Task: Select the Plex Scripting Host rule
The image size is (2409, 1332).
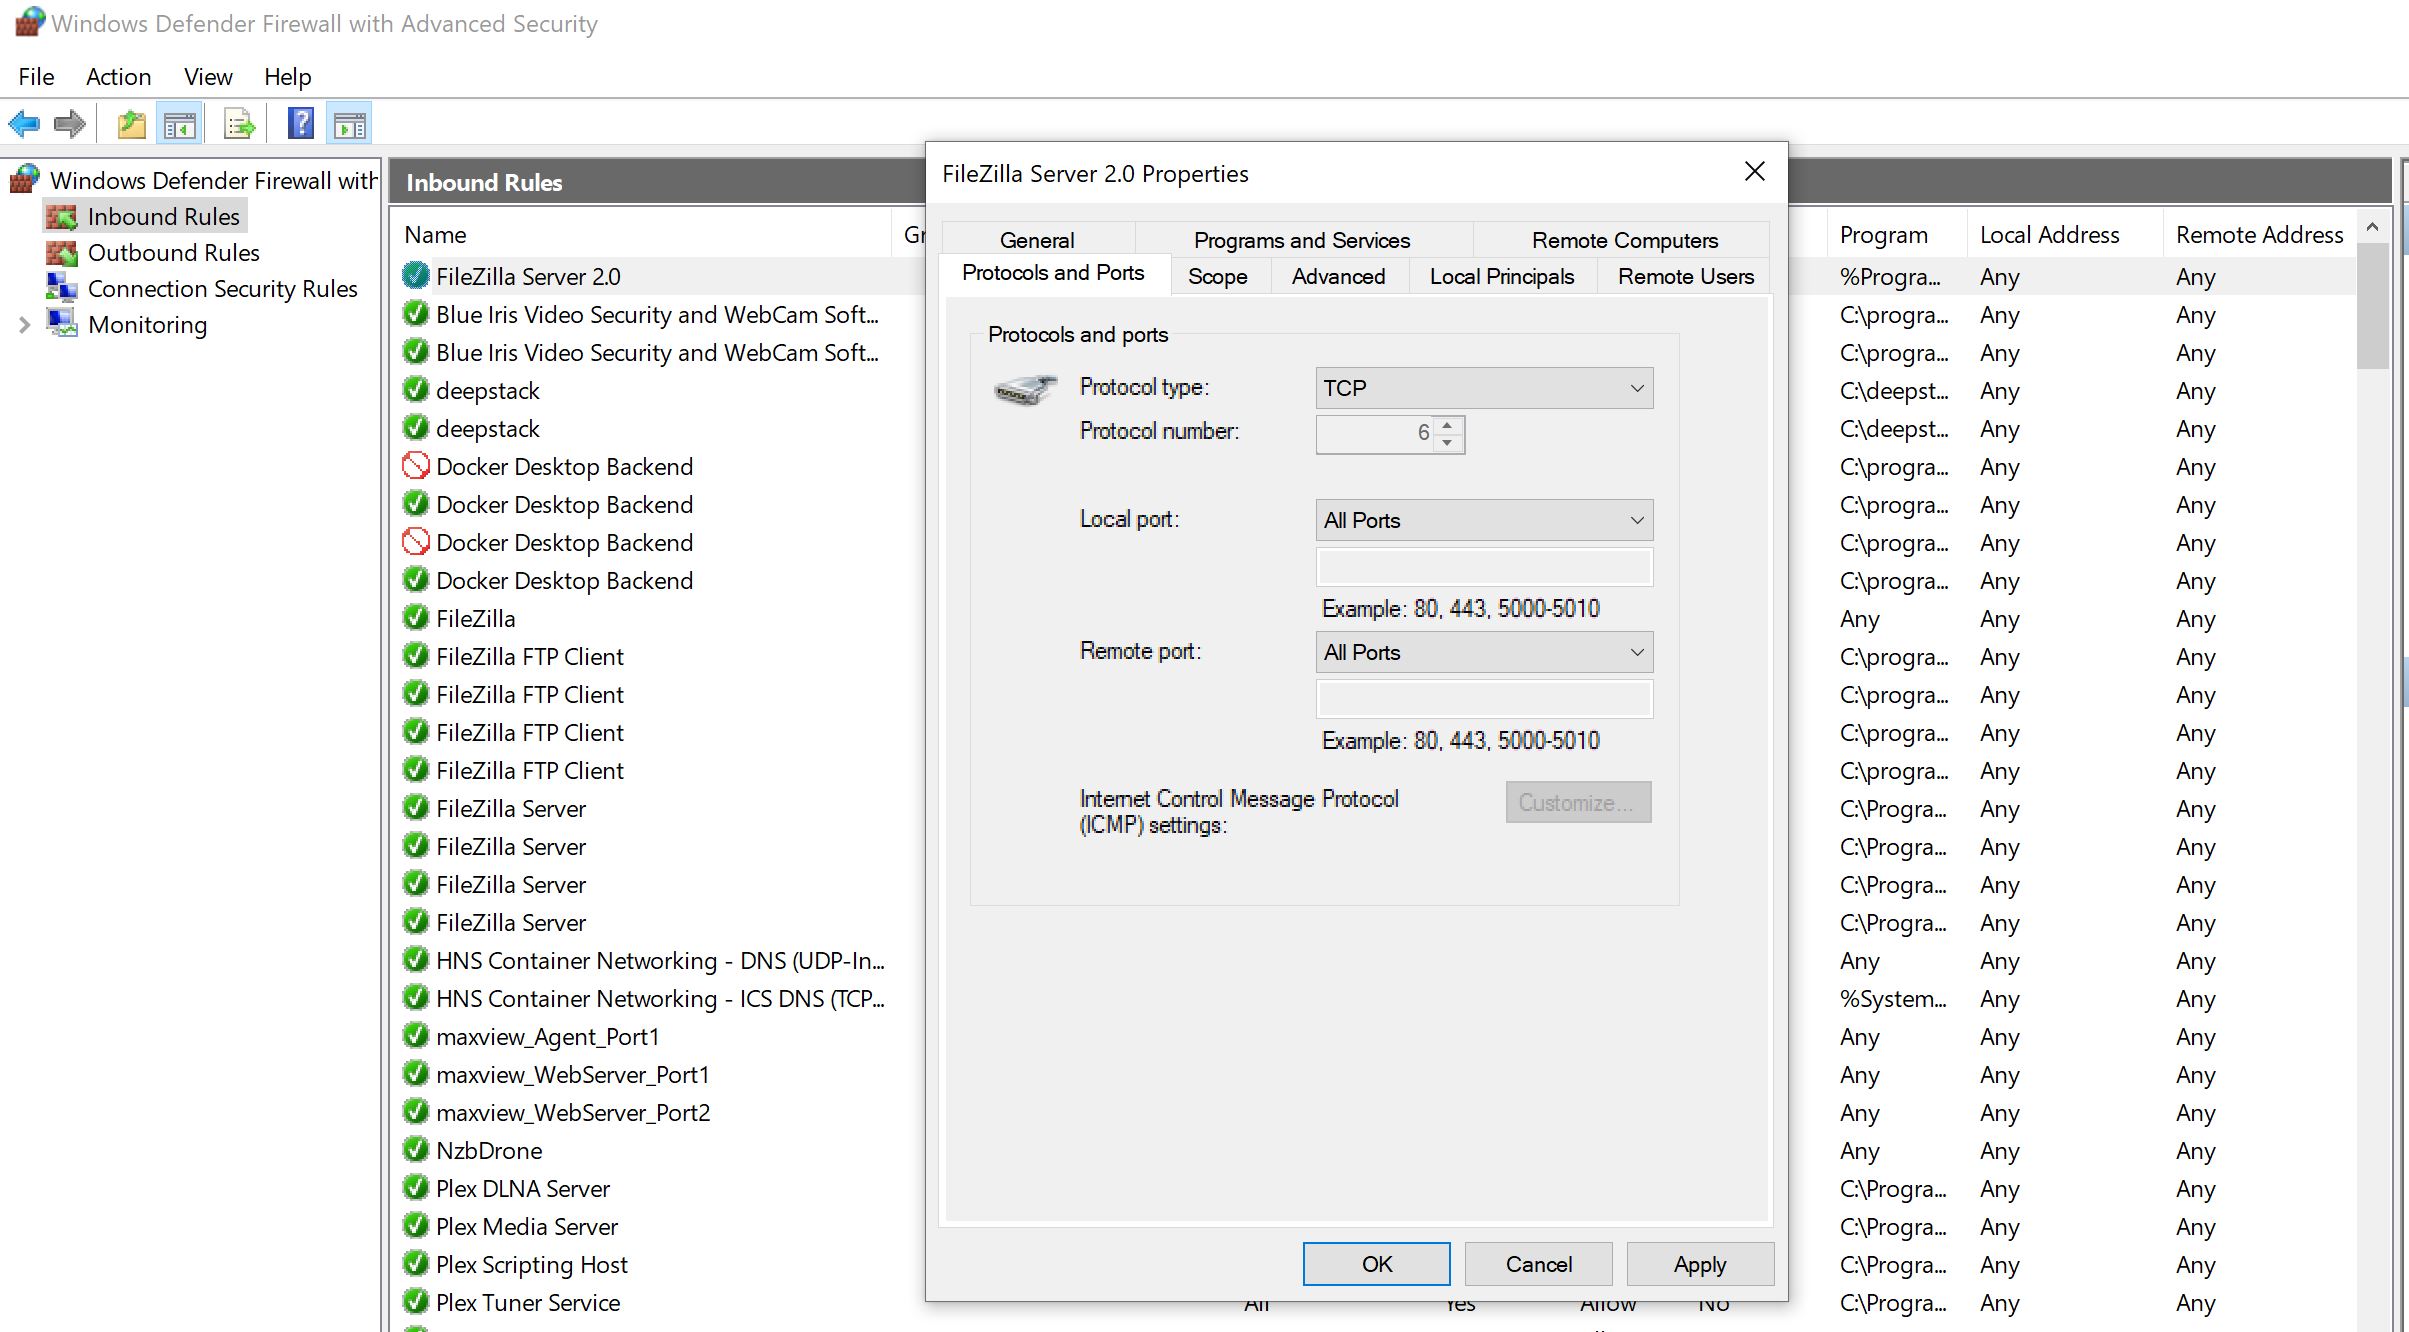Action: coord(531,1264)
